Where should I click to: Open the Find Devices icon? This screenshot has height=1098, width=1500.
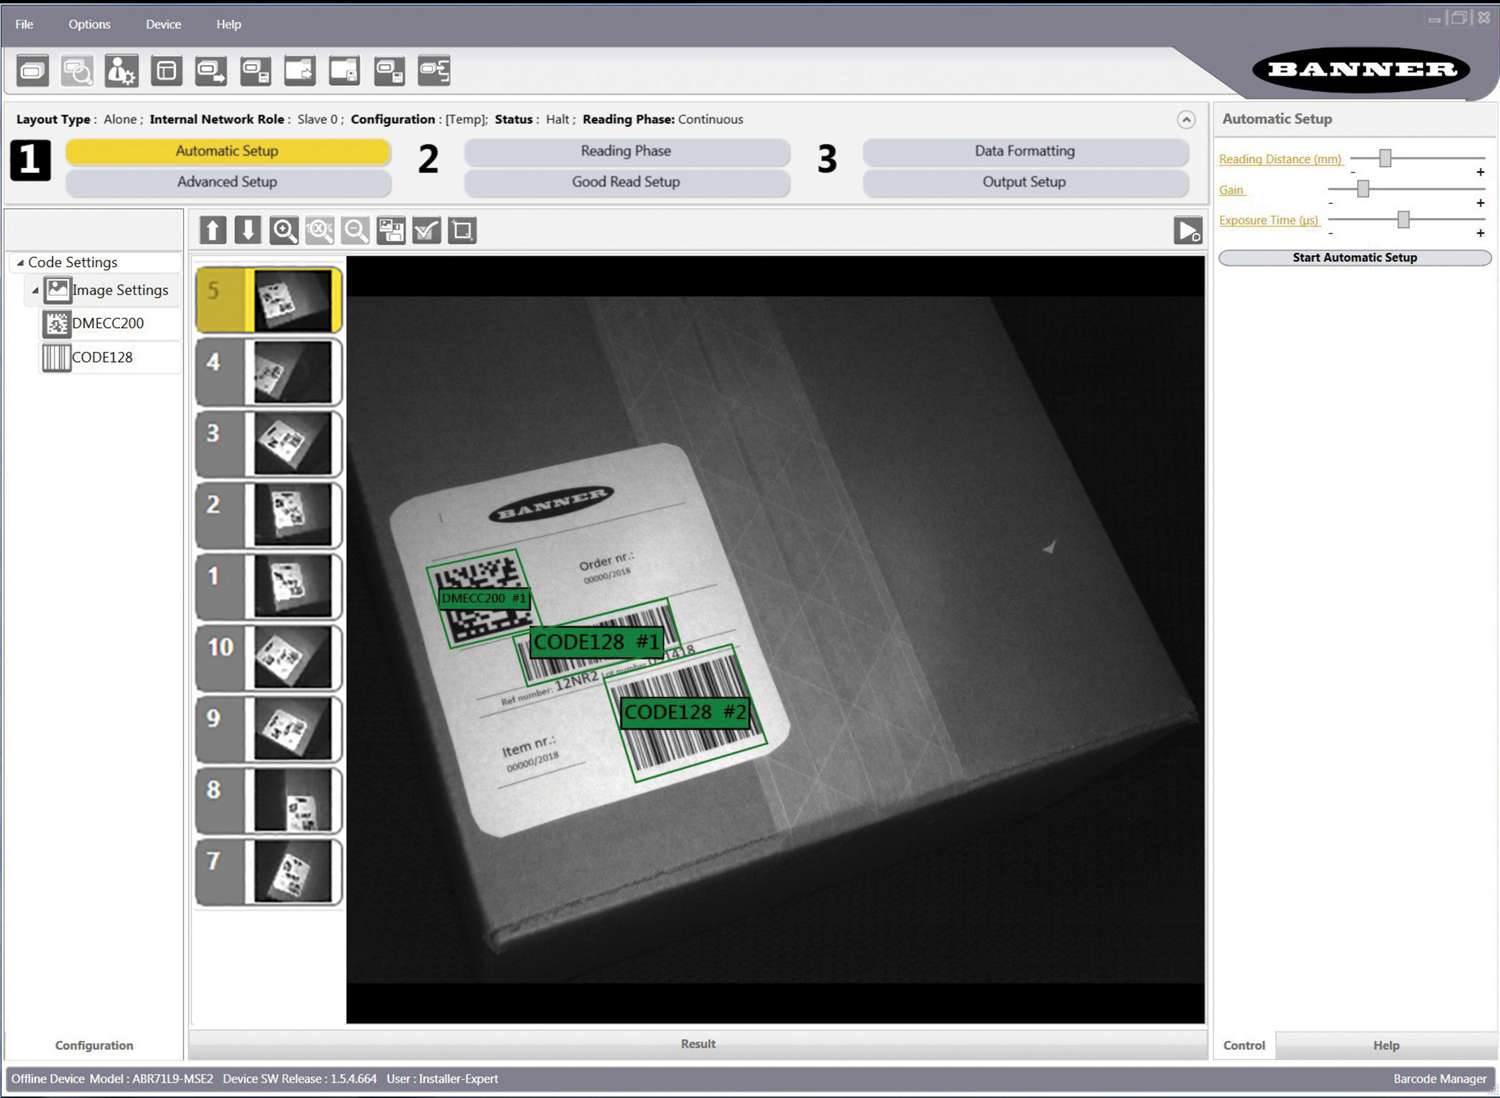coord(76,70)
